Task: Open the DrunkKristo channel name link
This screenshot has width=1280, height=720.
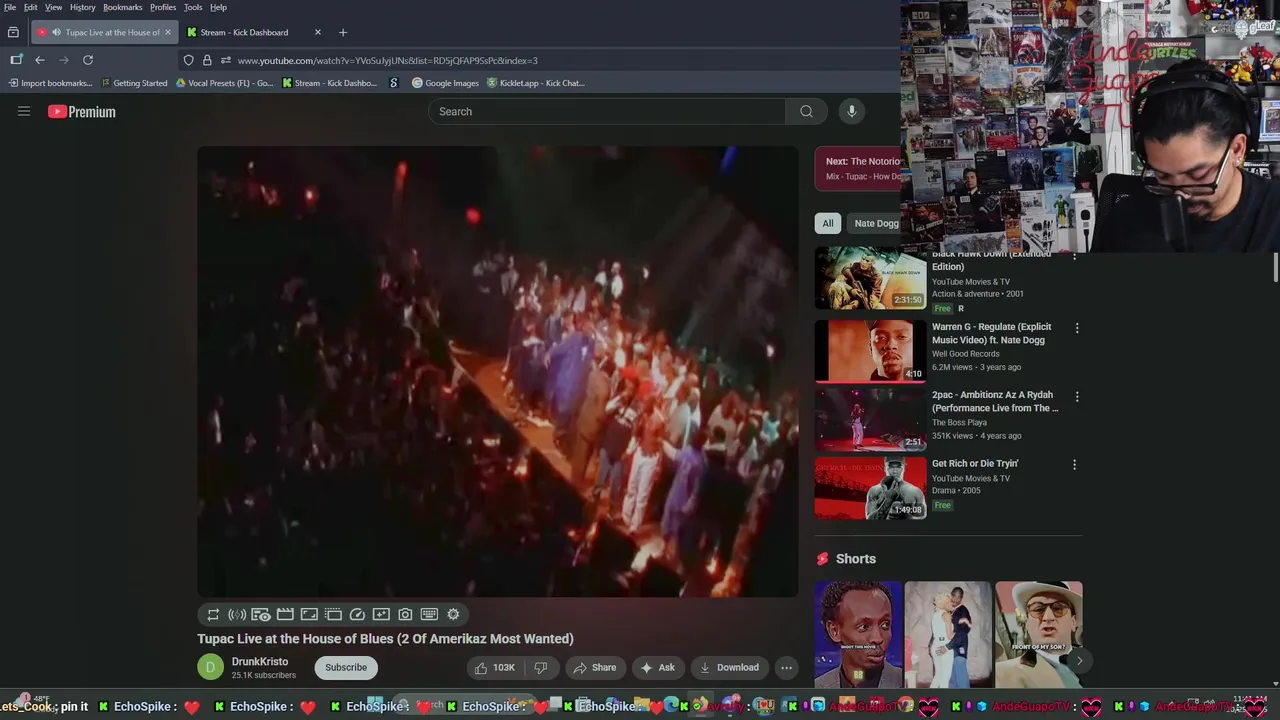Action: coord(260,661)
